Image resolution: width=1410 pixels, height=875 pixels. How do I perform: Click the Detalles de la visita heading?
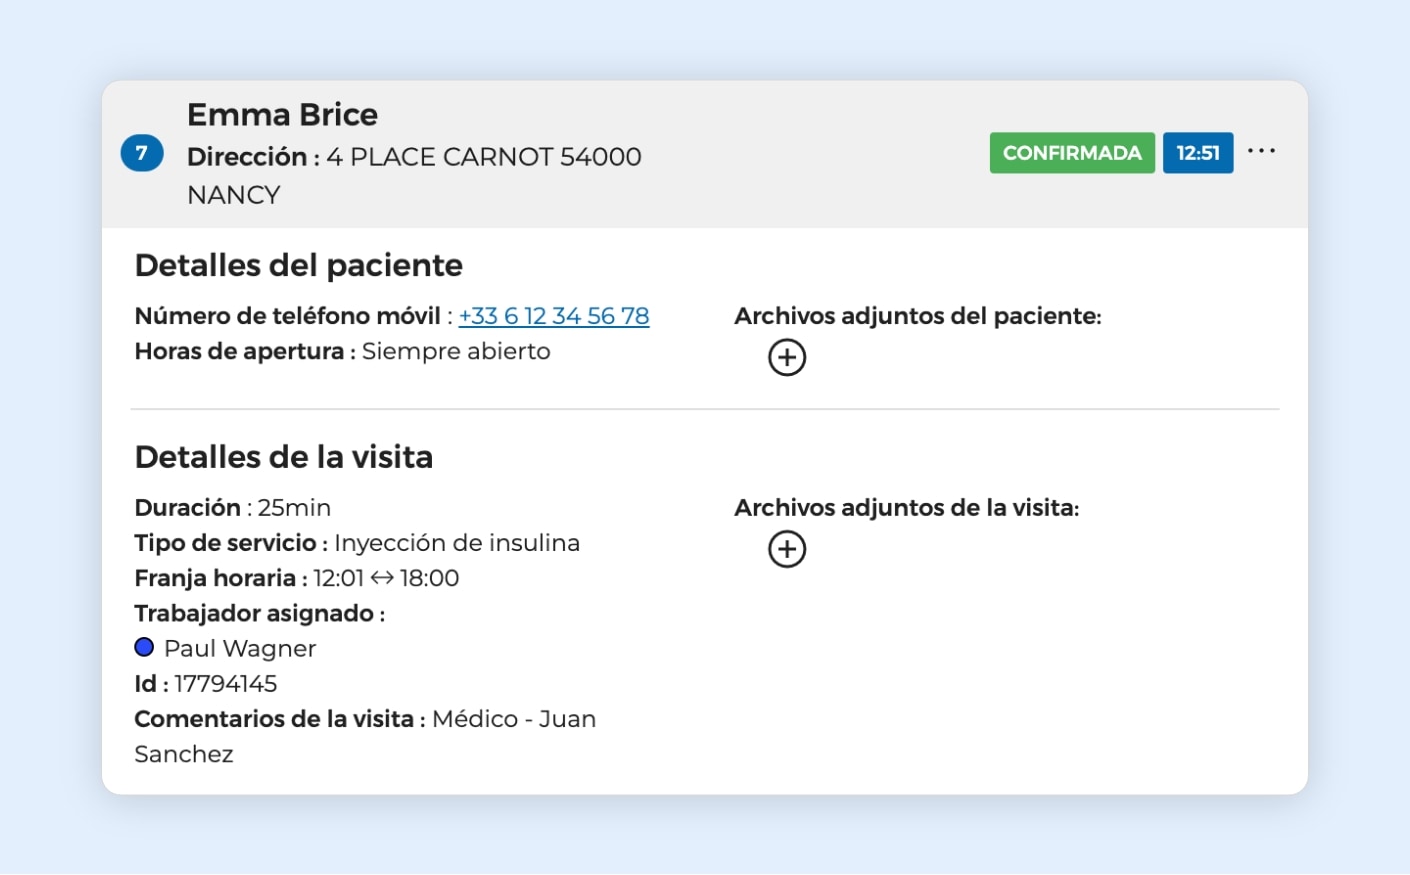click(283, 457)
